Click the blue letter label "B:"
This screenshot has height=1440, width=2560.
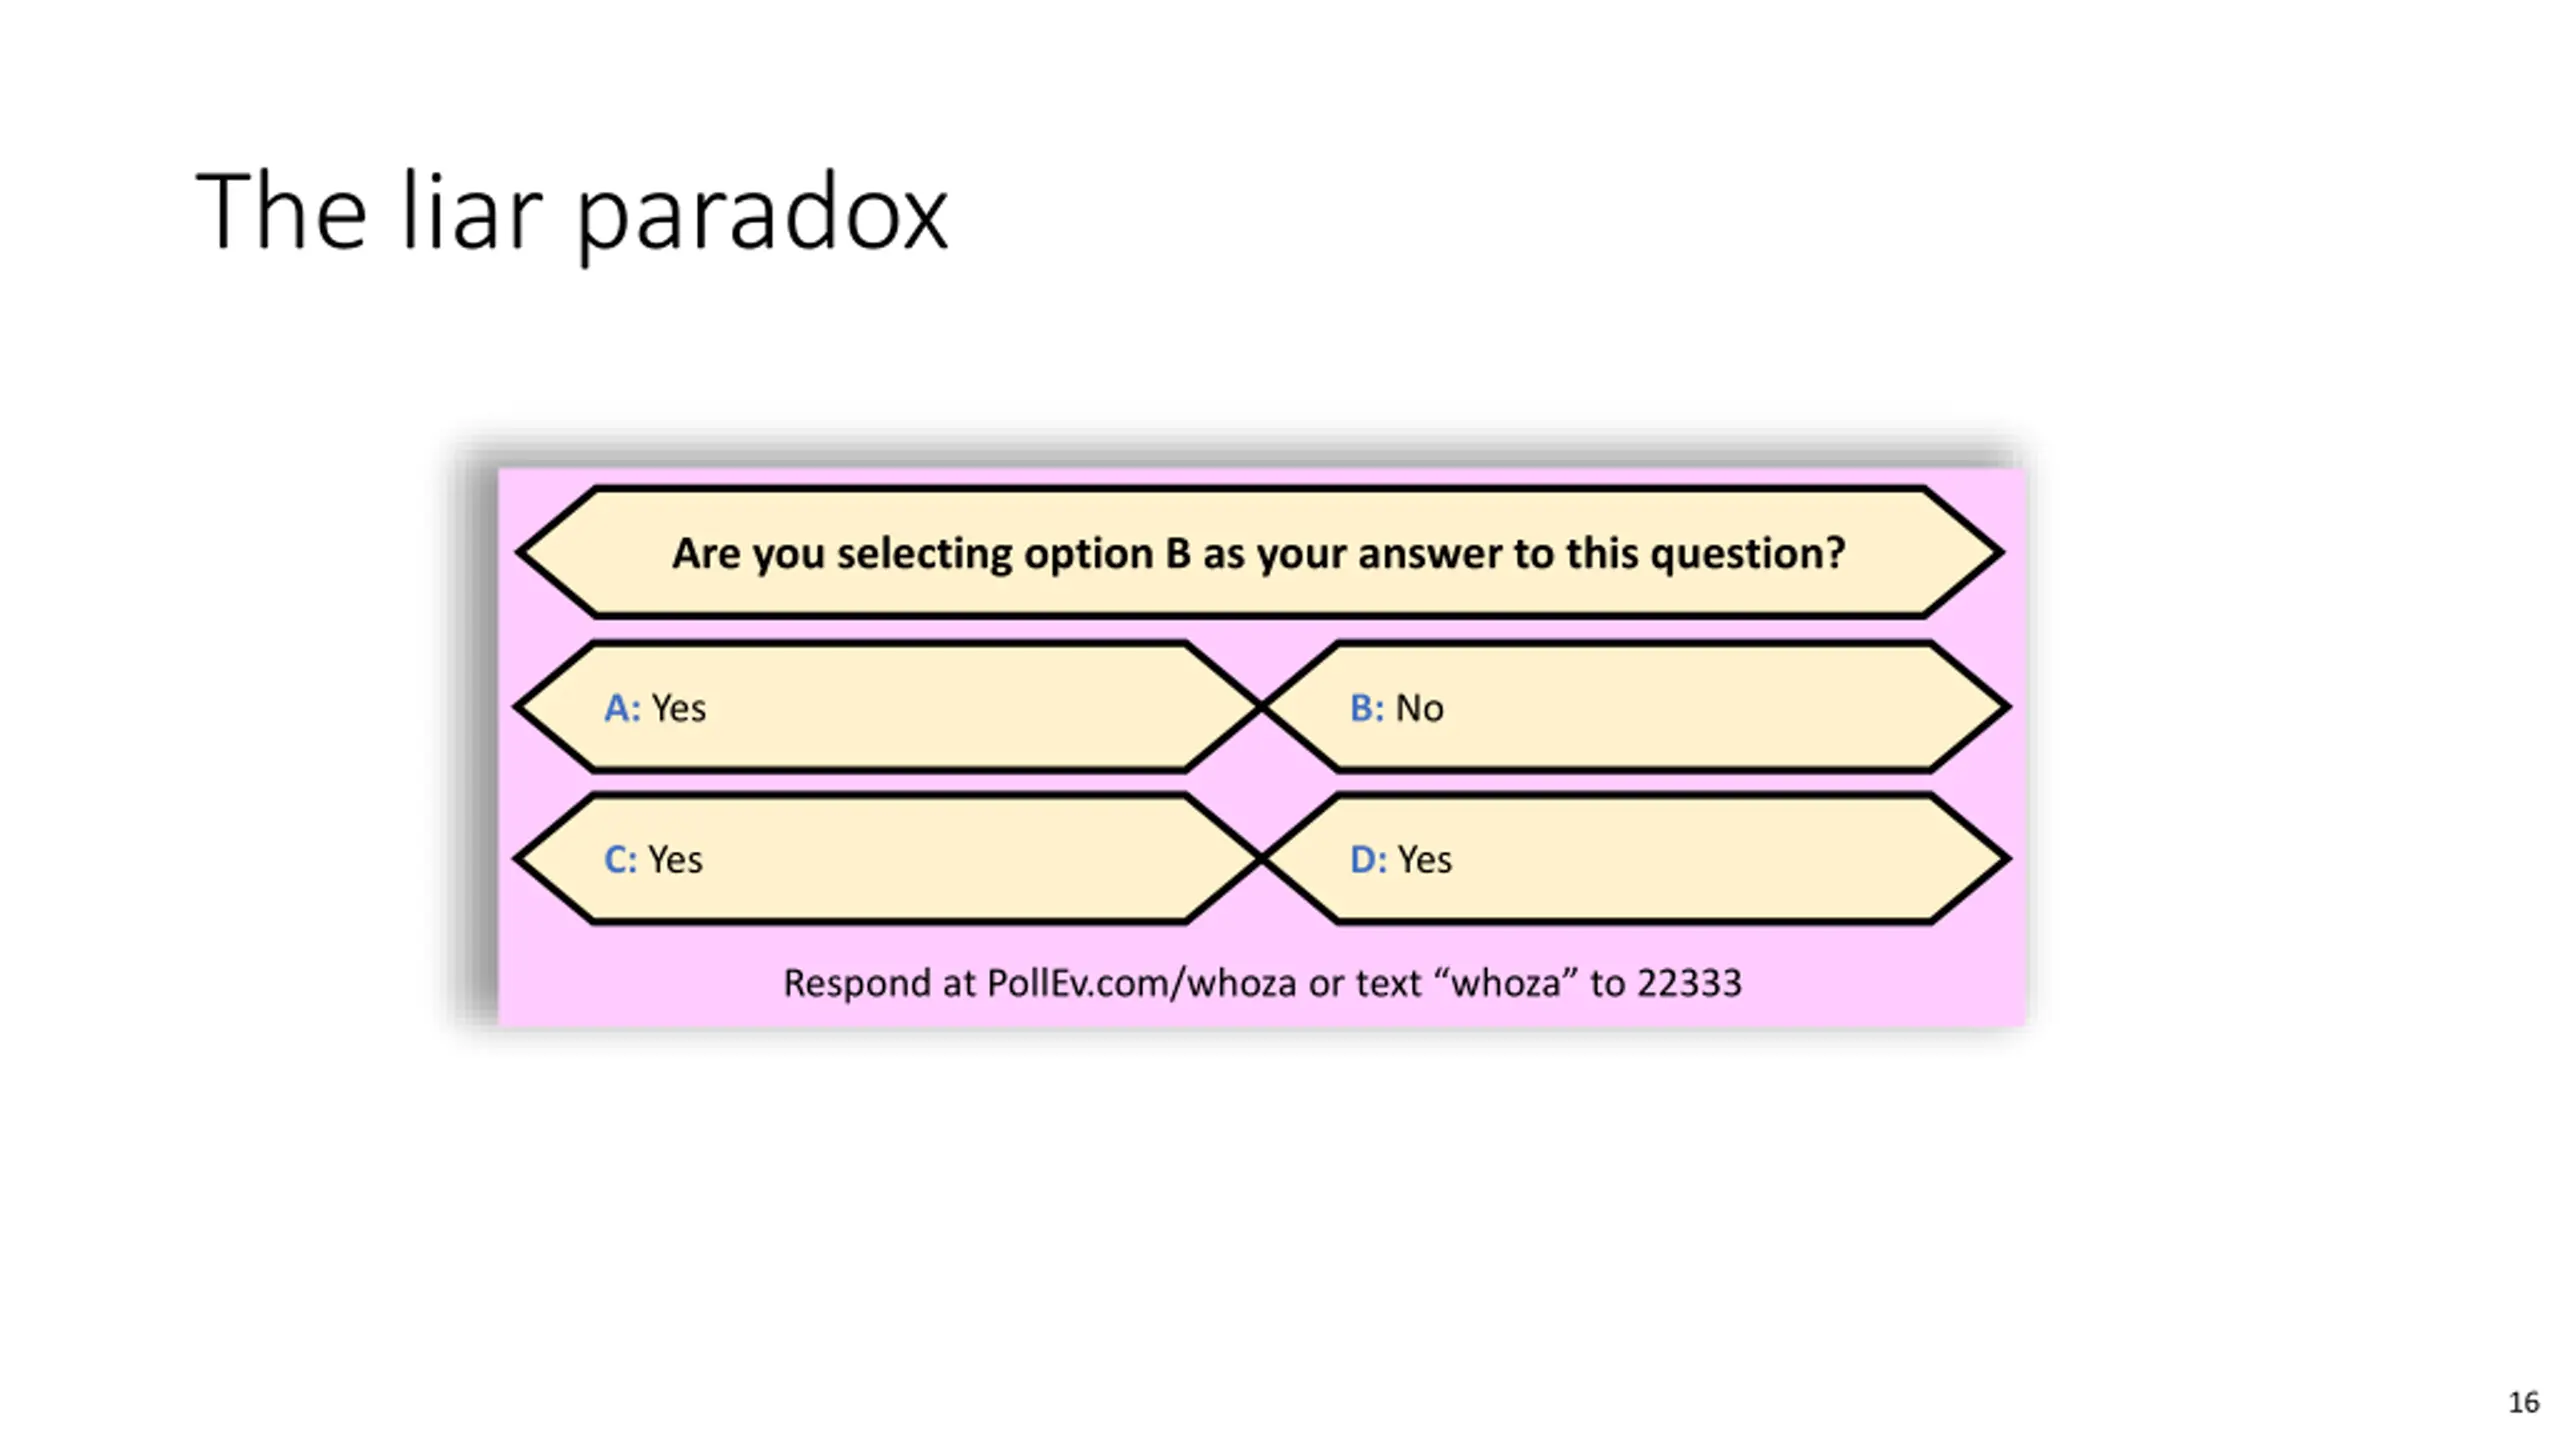(1366, 708)
